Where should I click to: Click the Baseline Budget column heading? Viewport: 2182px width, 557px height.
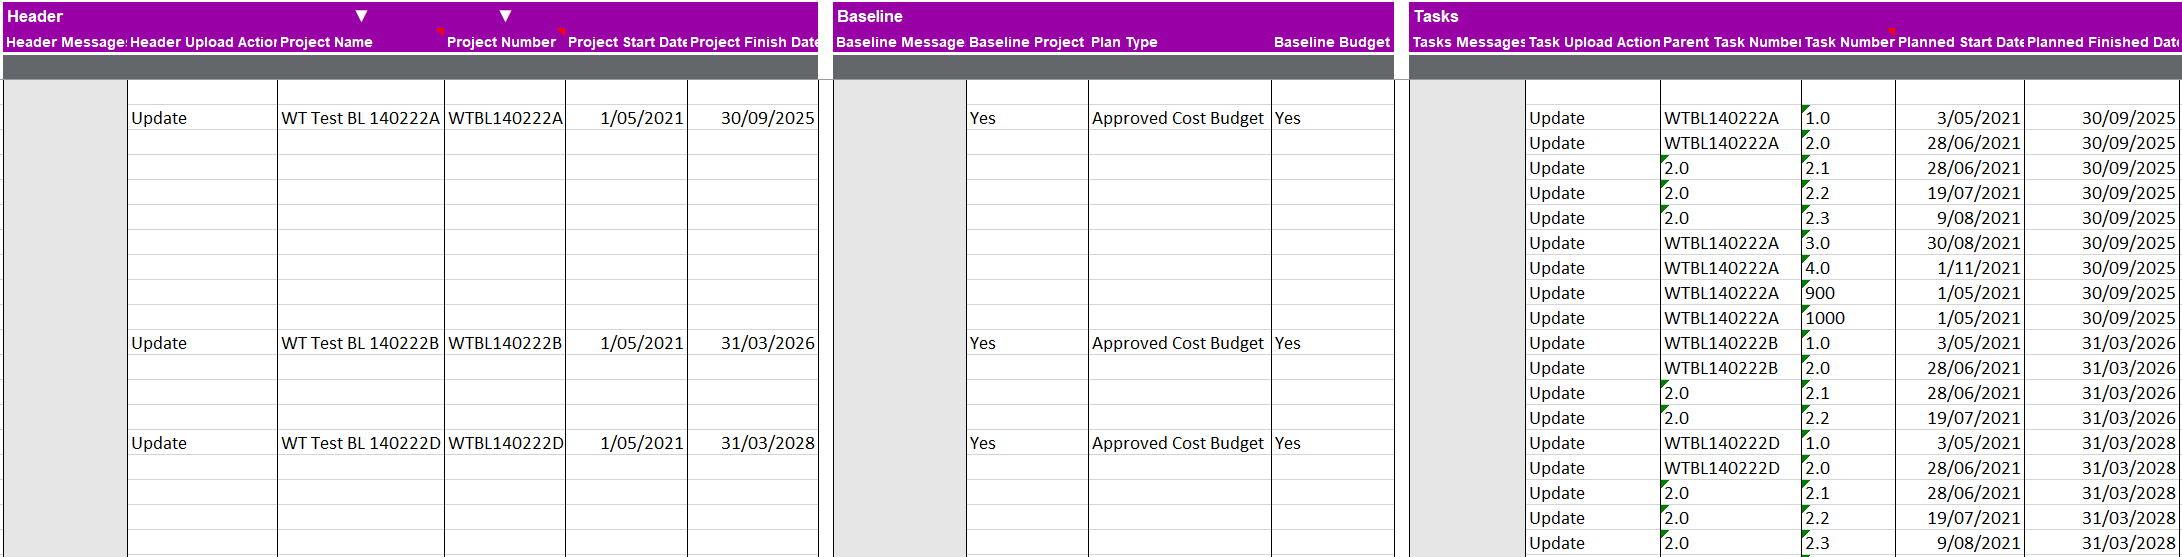tap(1332, 42)
